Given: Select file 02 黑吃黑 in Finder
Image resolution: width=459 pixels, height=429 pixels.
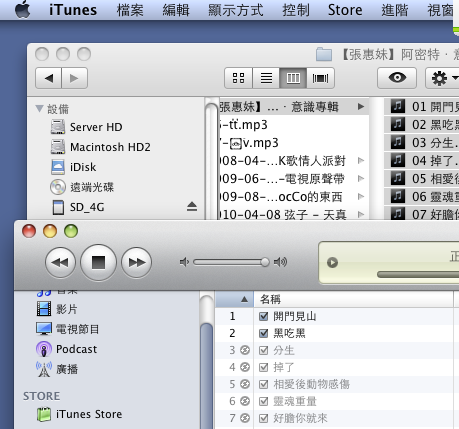Looking at the screenshot, I should [422, 125].
